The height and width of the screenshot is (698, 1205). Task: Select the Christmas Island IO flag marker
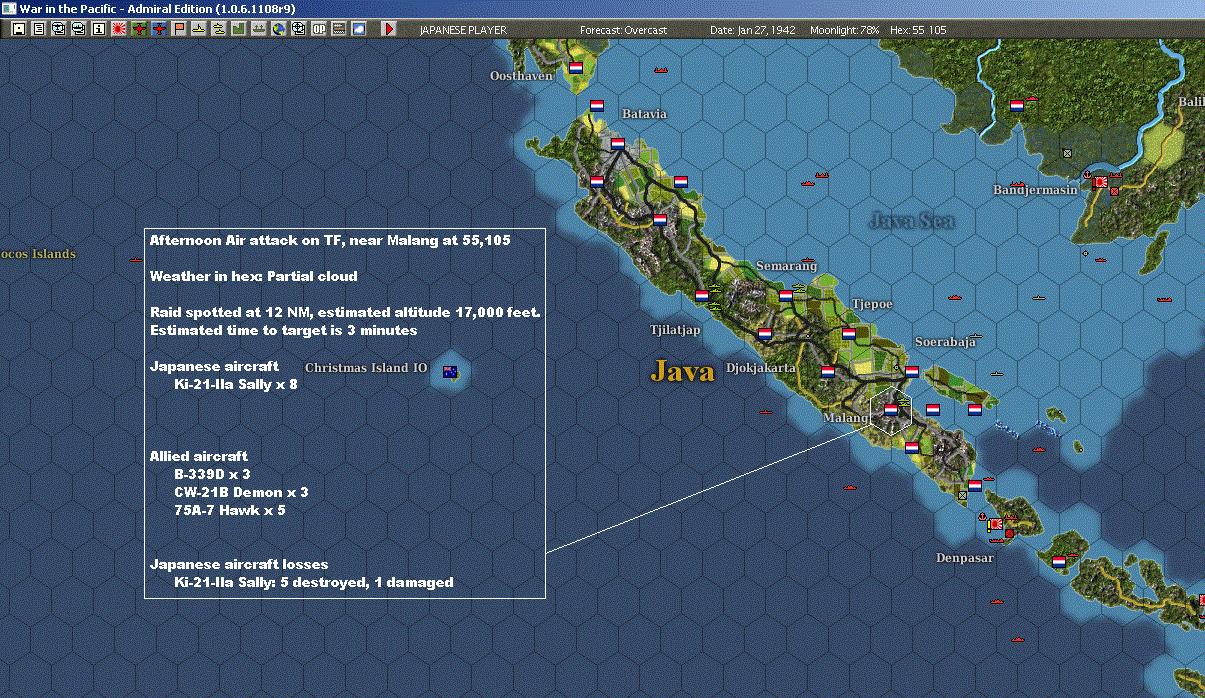coord(450,372)
